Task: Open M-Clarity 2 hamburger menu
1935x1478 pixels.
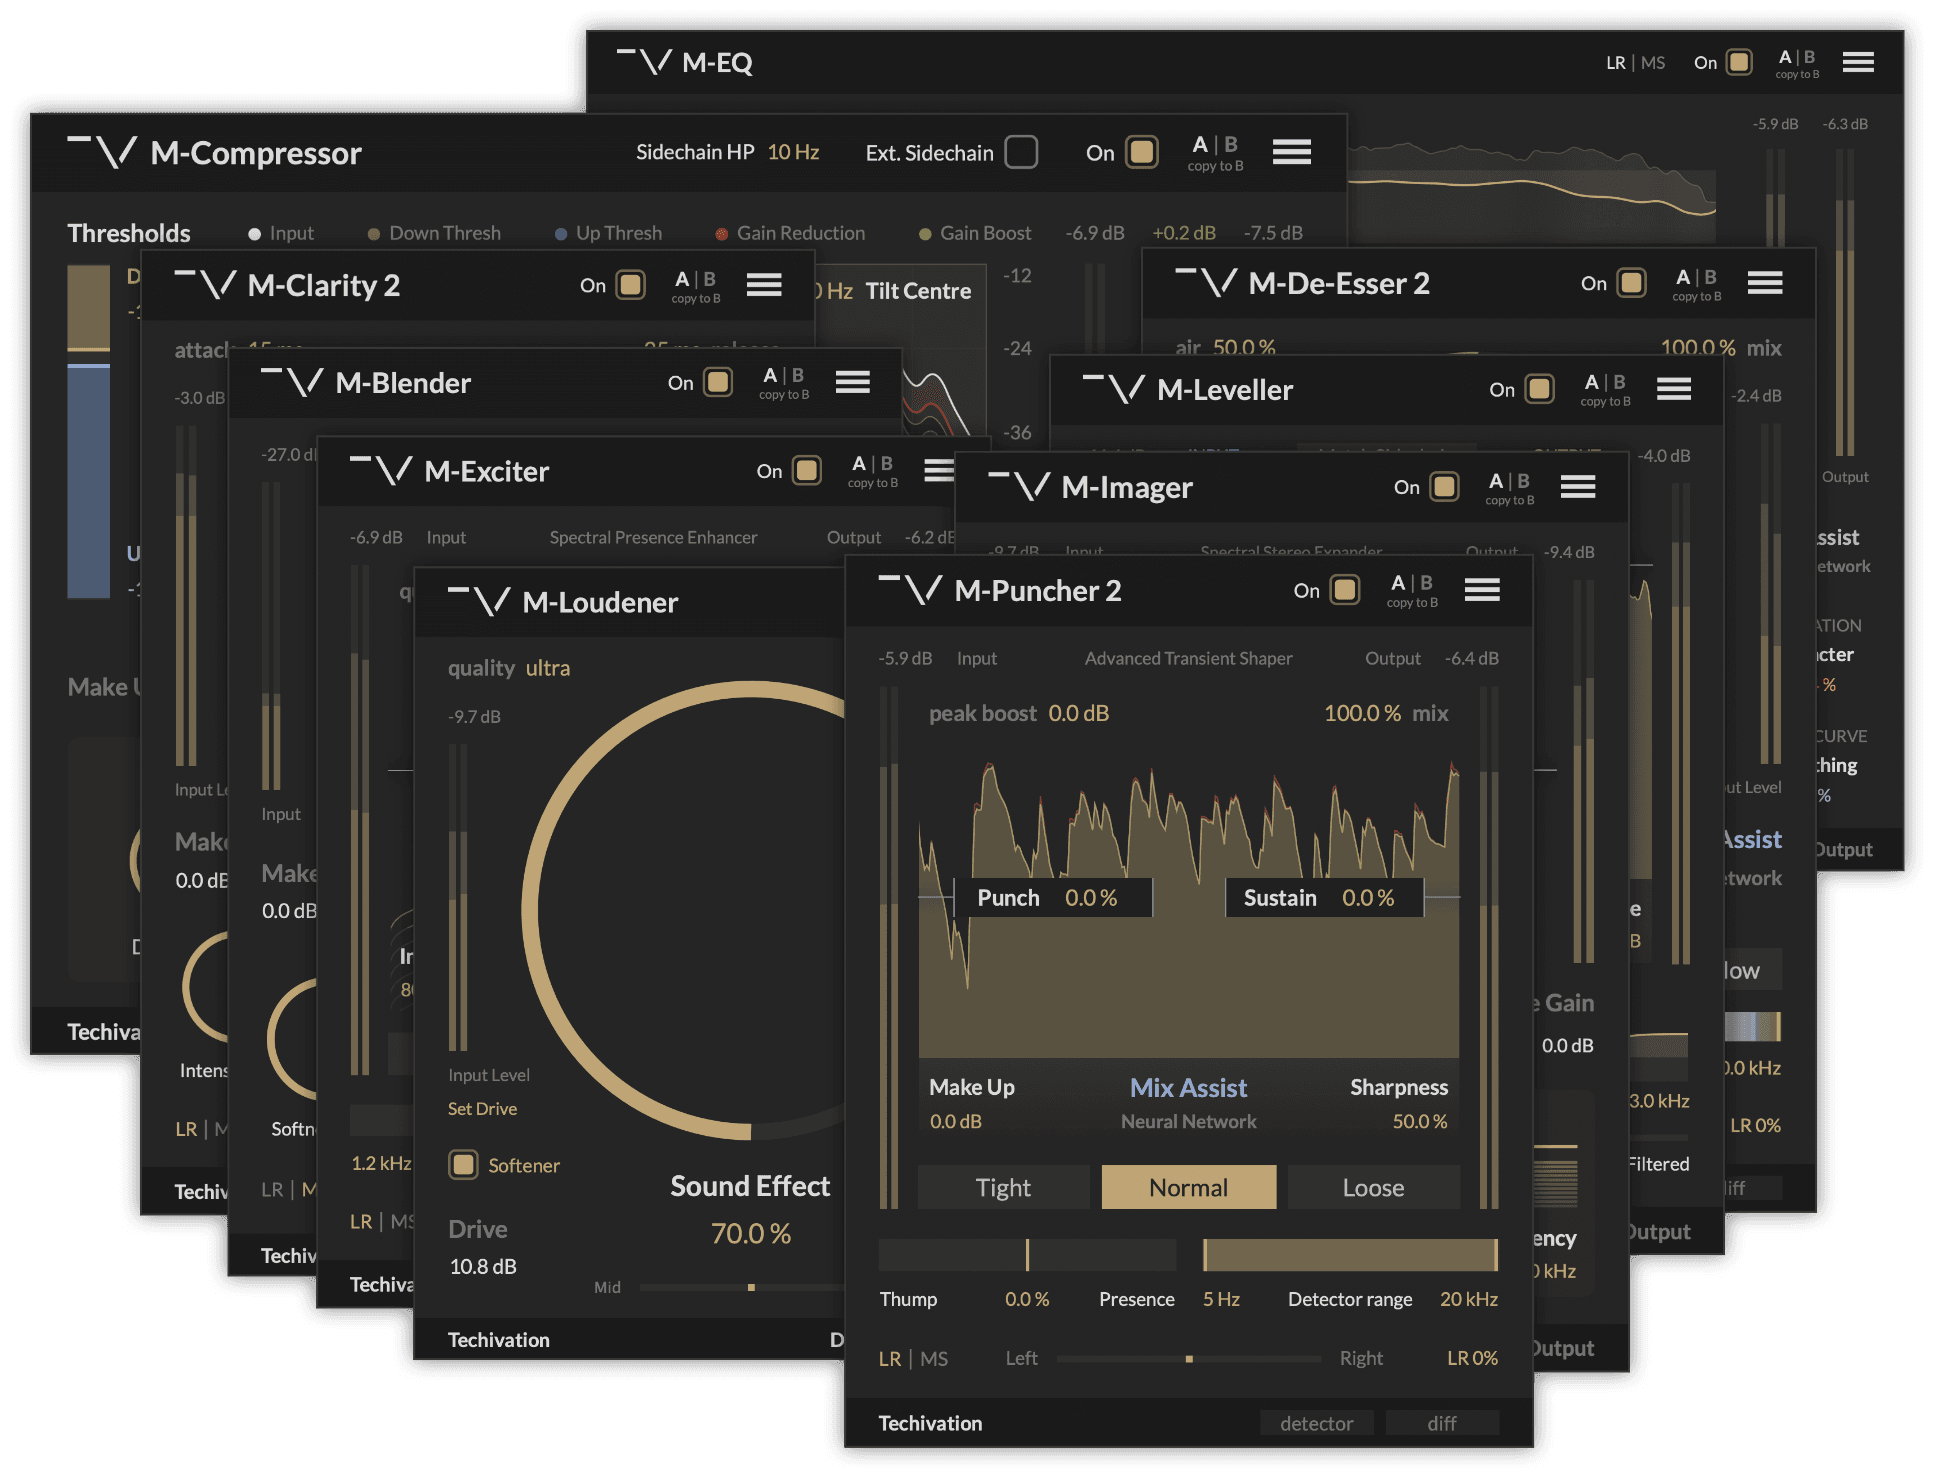Action: click(763, 285)
